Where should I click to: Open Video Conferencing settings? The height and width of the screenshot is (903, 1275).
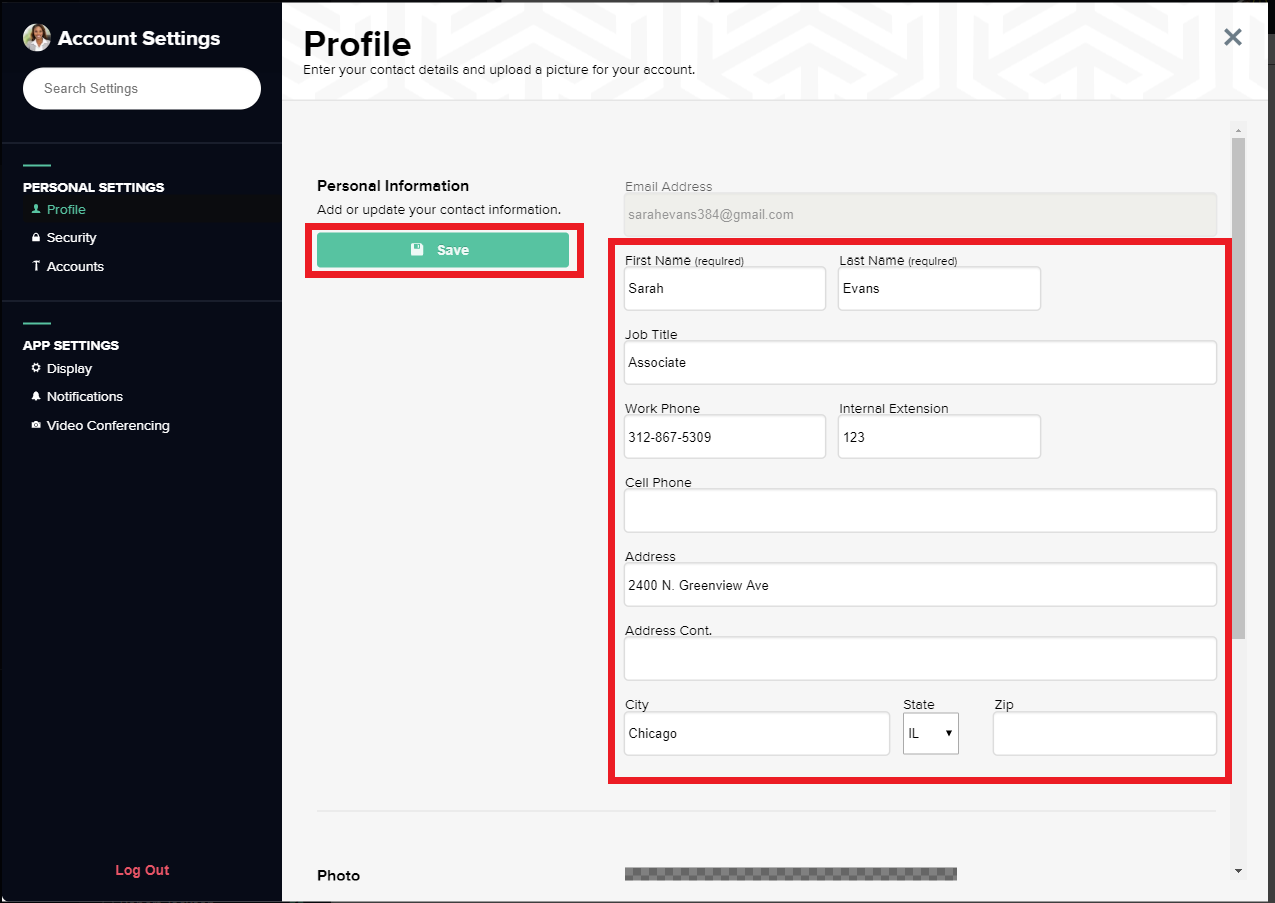(108, 425)
